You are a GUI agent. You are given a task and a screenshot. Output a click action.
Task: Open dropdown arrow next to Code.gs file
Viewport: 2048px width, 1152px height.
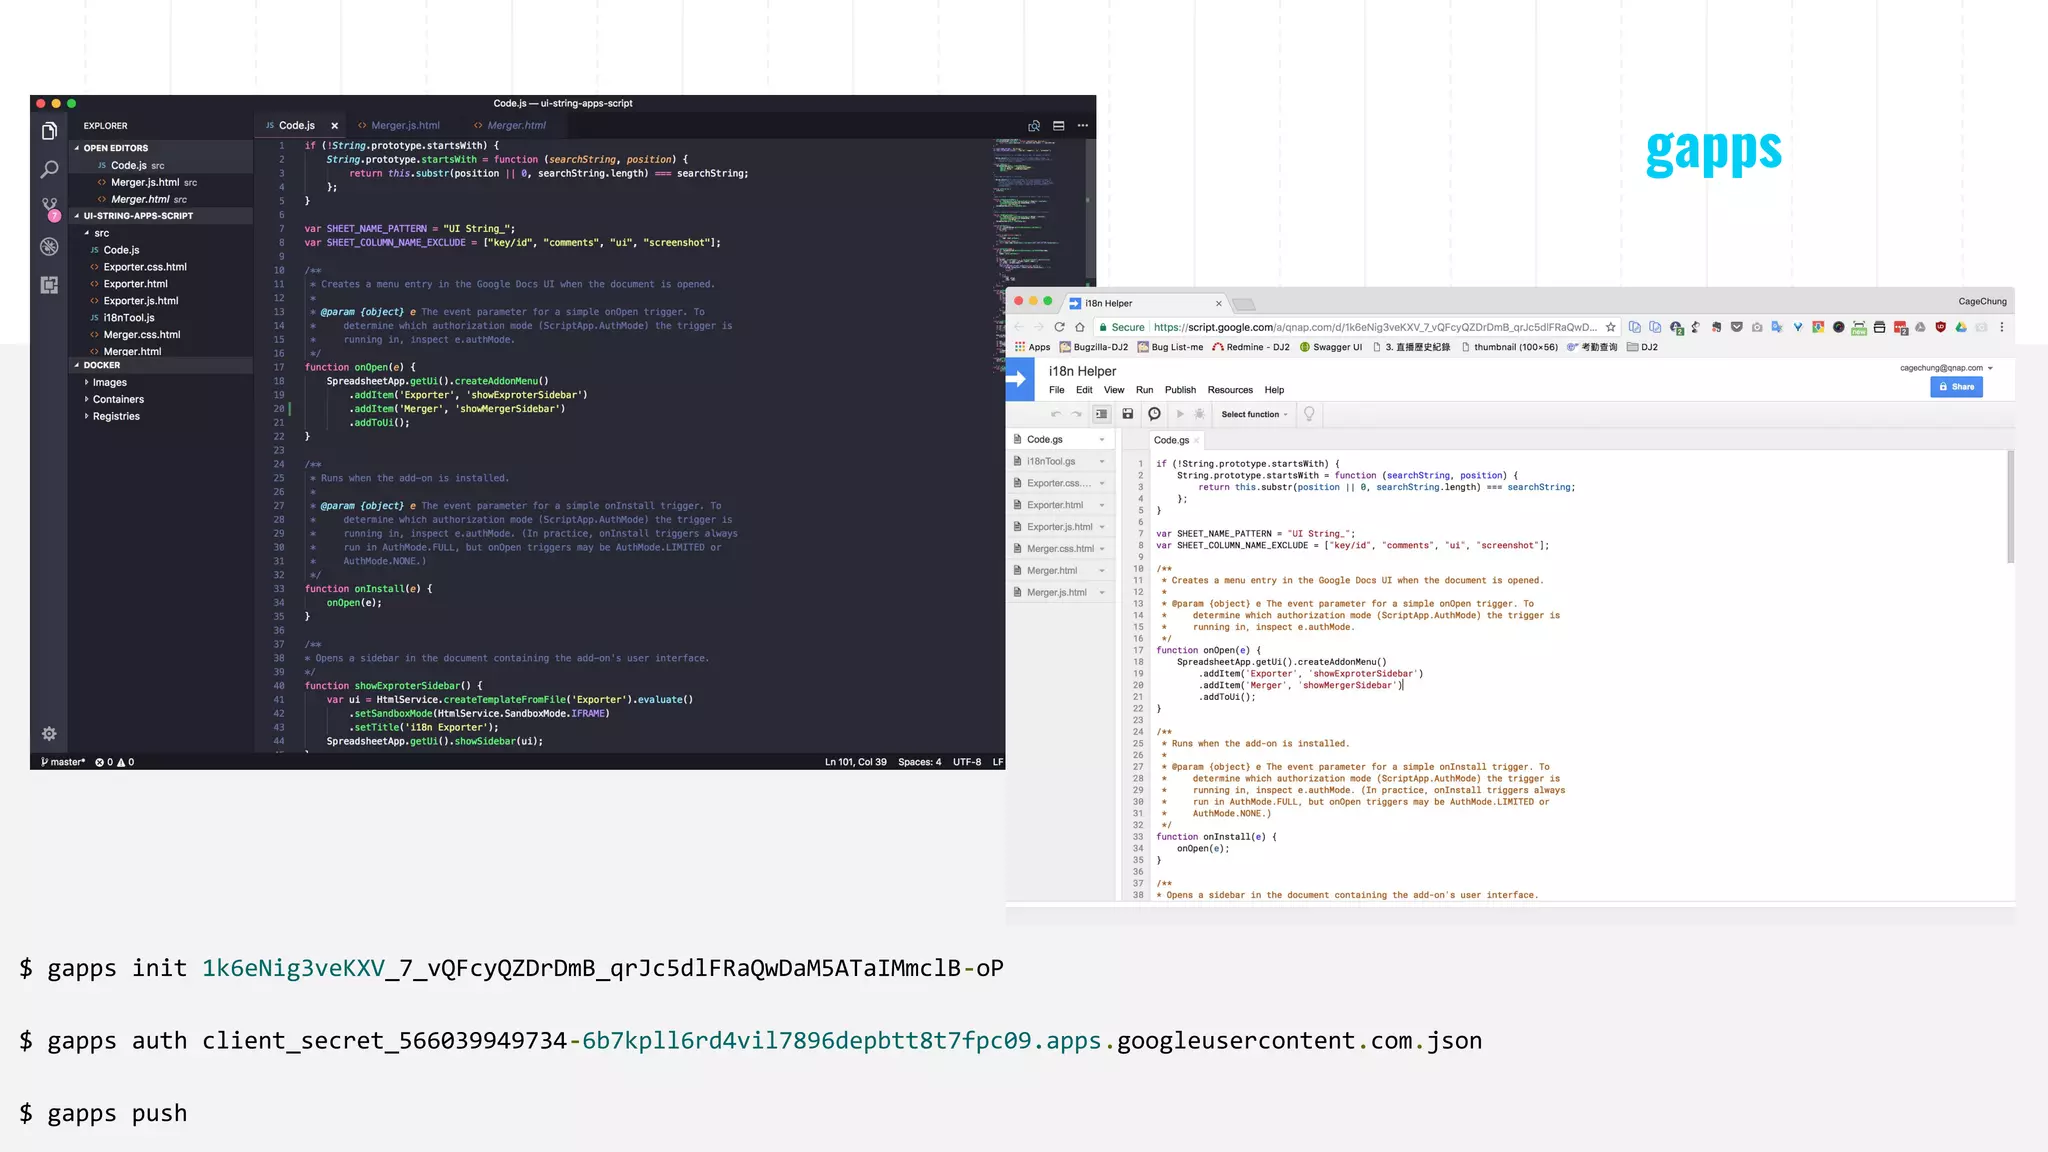tap(1102, 440)
